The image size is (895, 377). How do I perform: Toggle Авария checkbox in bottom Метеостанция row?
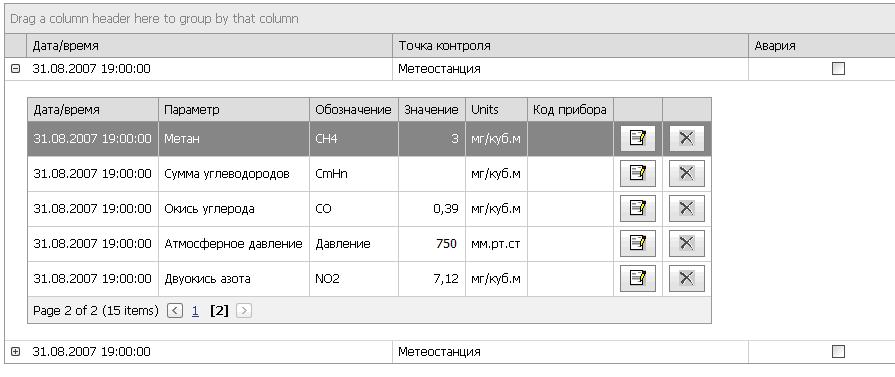click(x=838, y=351)
